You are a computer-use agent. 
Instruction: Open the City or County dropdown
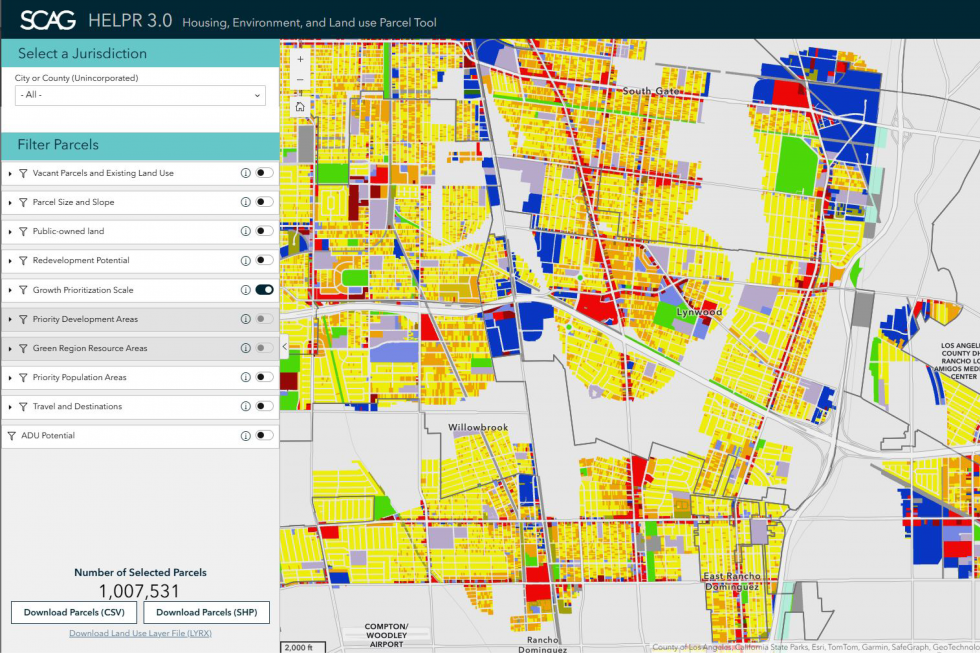coord(140,95)
